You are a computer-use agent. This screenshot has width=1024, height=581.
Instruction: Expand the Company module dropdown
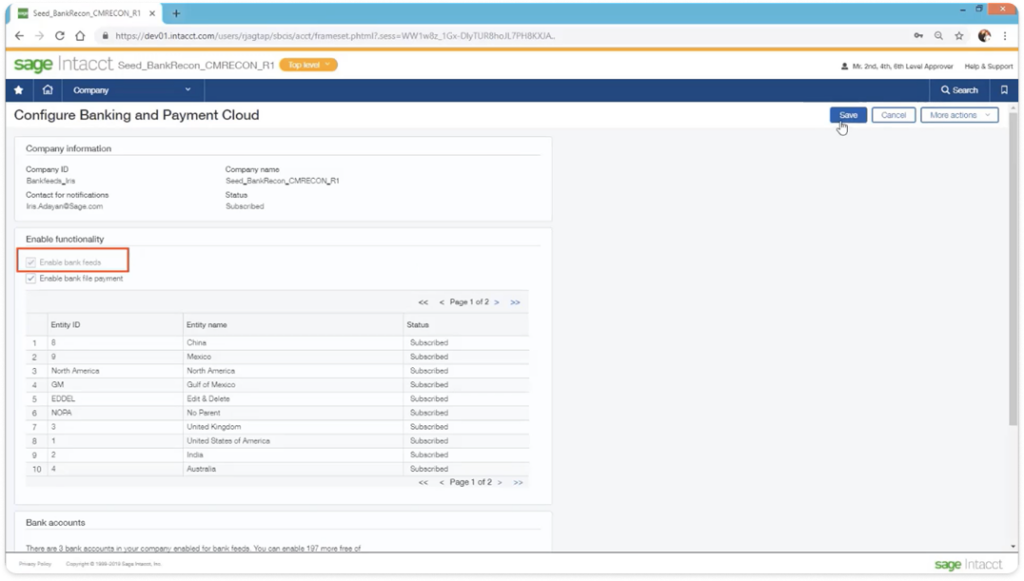pyautogui.click(x=133, y=90)
